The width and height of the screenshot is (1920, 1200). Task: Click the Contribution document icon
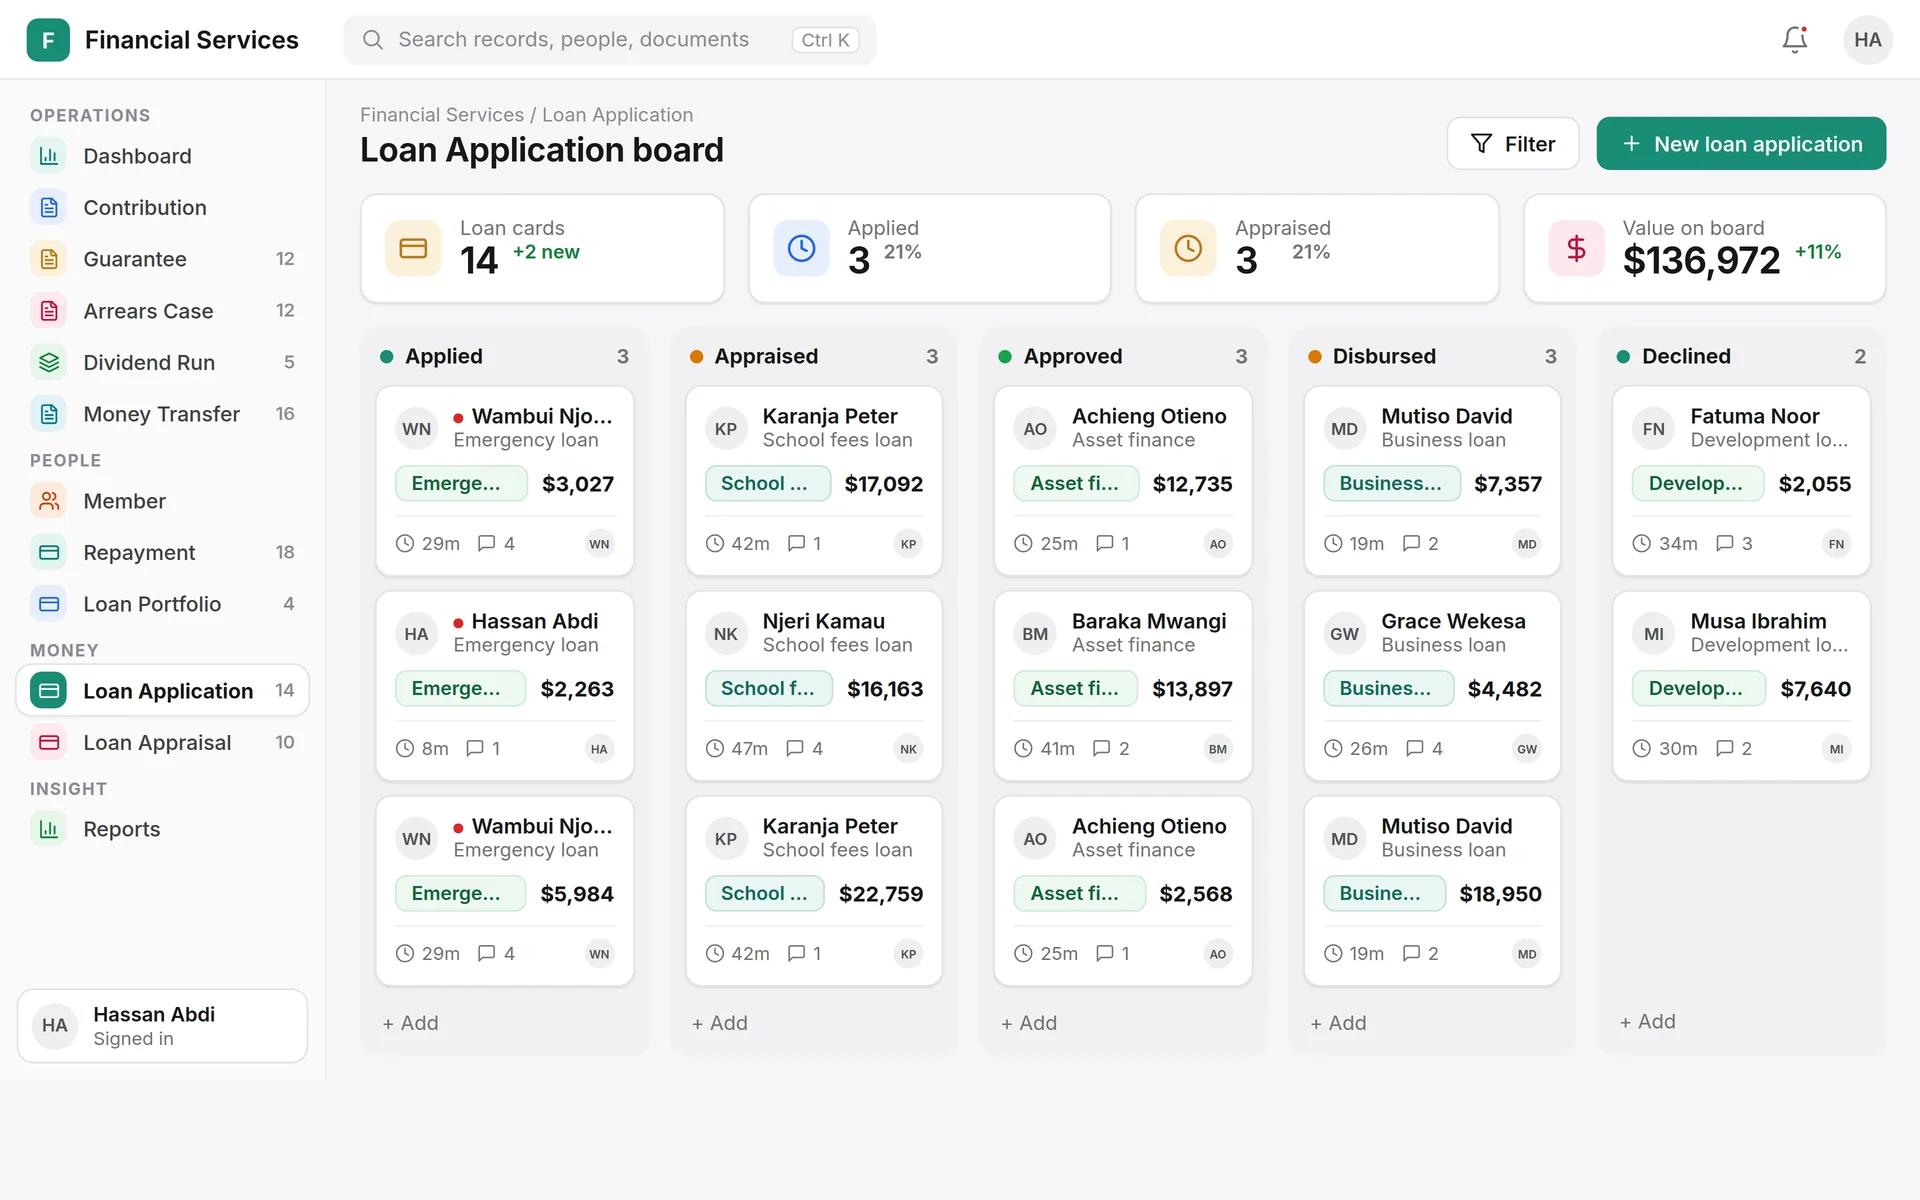click(x=49, y=207)
